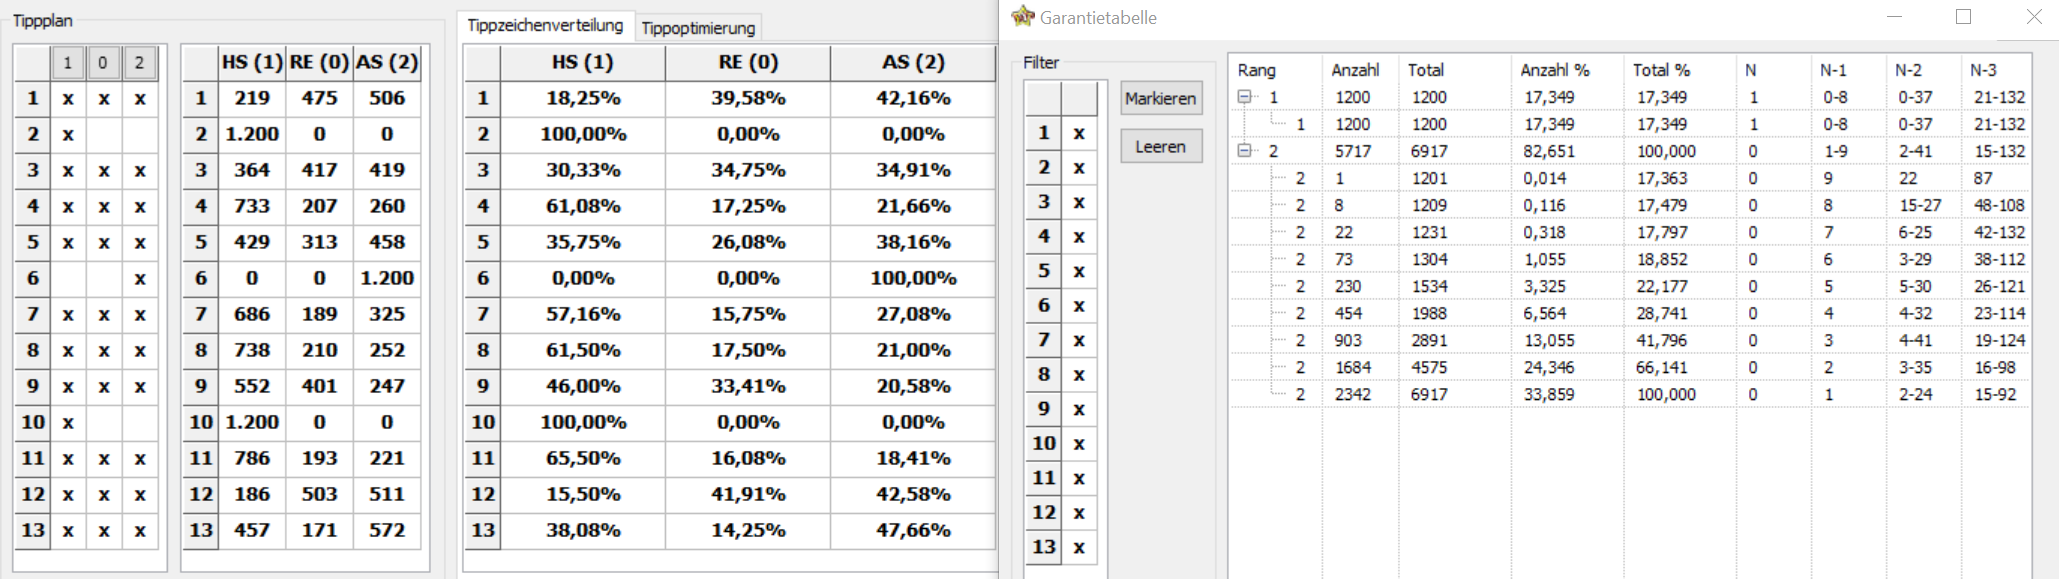The image size is (2059, 579).
Task: Click the Tippplan column 0 header button
Action: pyautogui.click(x=103, y=63)
